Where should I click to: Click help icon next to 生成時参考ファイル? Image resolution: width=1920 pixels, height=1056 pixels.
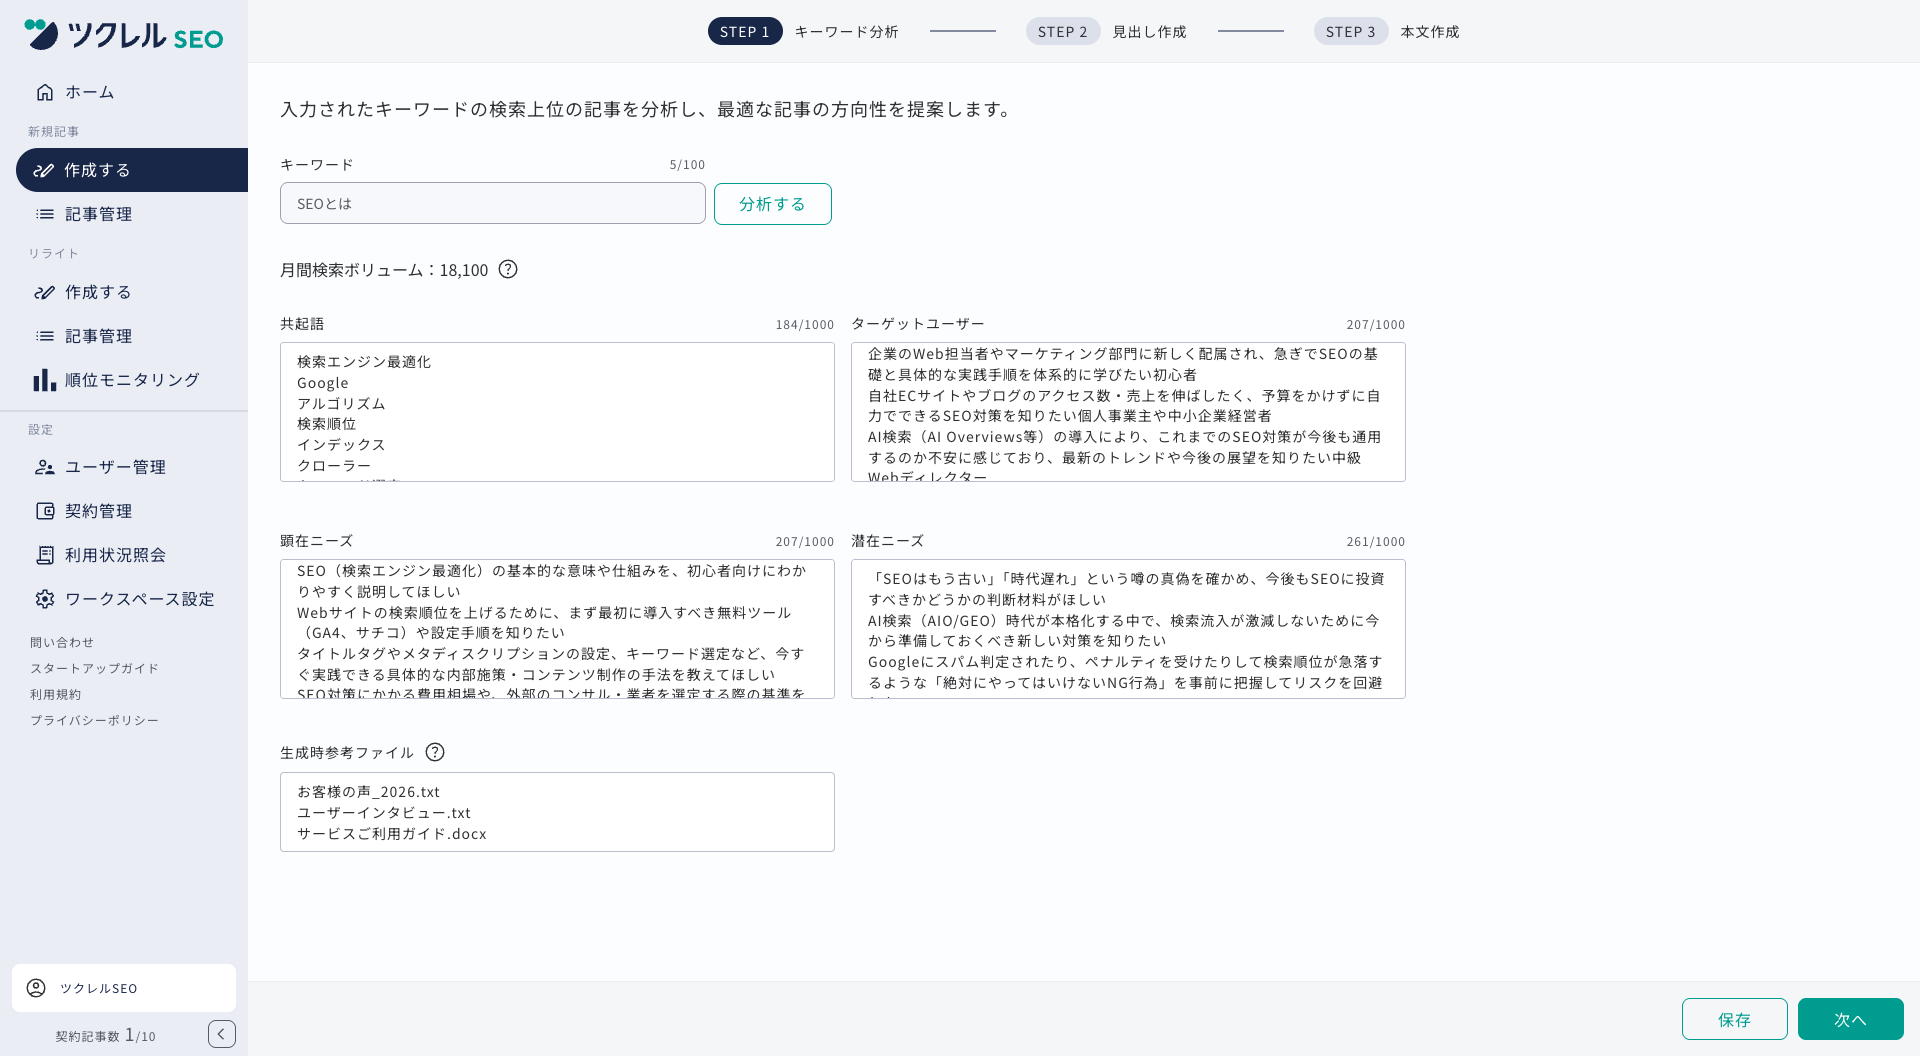coord(435,752)
